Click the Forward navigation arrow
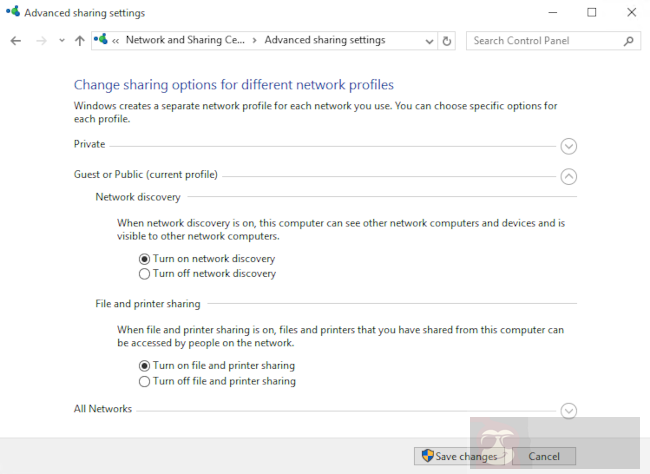 [41, 41]
